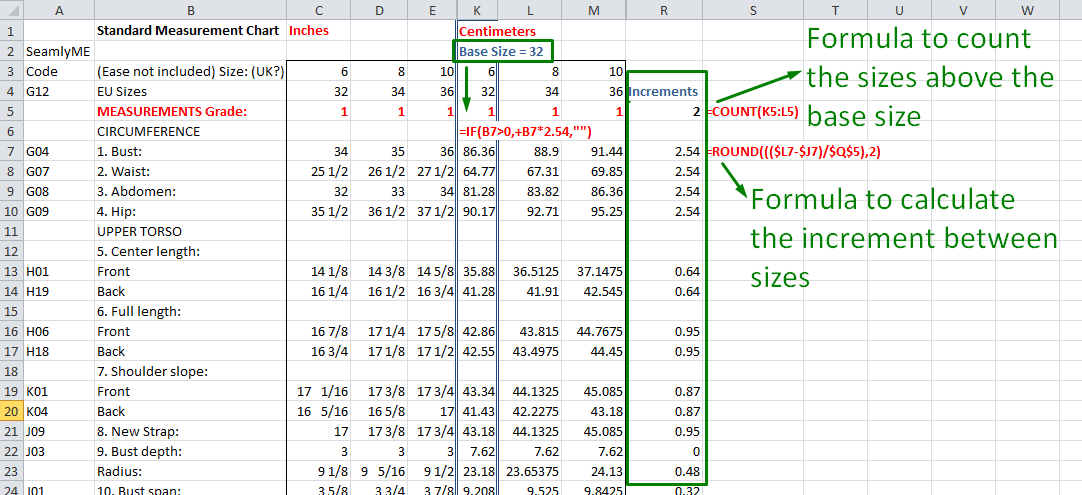Viewport: 1082px width, 495px height.
Task: Click the 'Base Size = 32' cell
Action: coord(504,51)
